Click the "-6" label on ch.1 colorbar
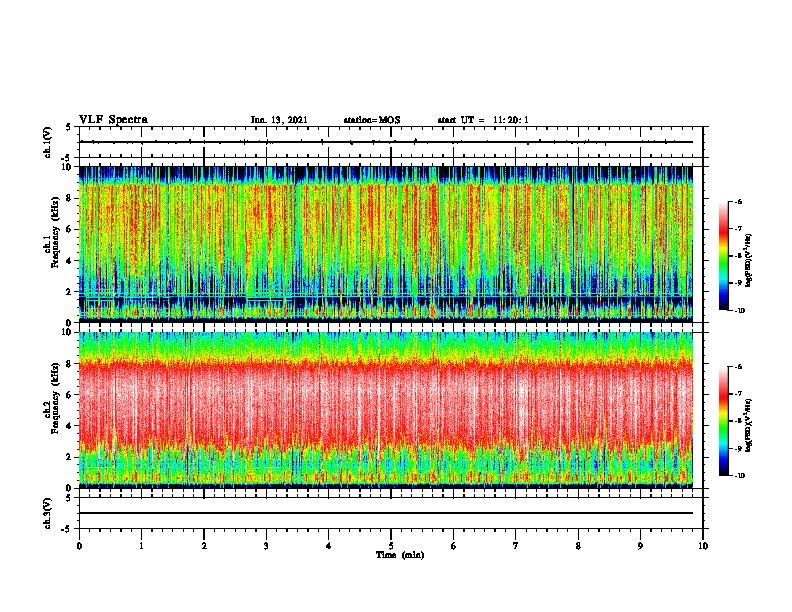The image size is (792, 612). [738, 201]
